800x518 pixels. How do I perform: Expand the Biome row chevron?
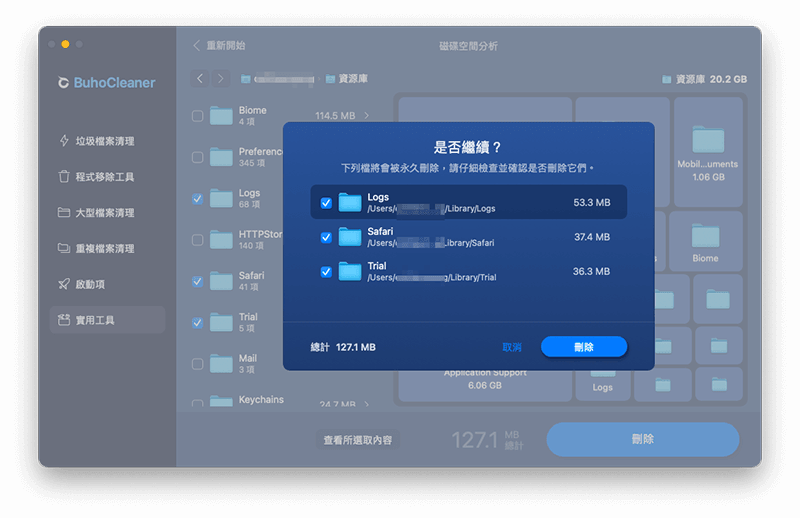pyautogui.click(x=366, y=116)
